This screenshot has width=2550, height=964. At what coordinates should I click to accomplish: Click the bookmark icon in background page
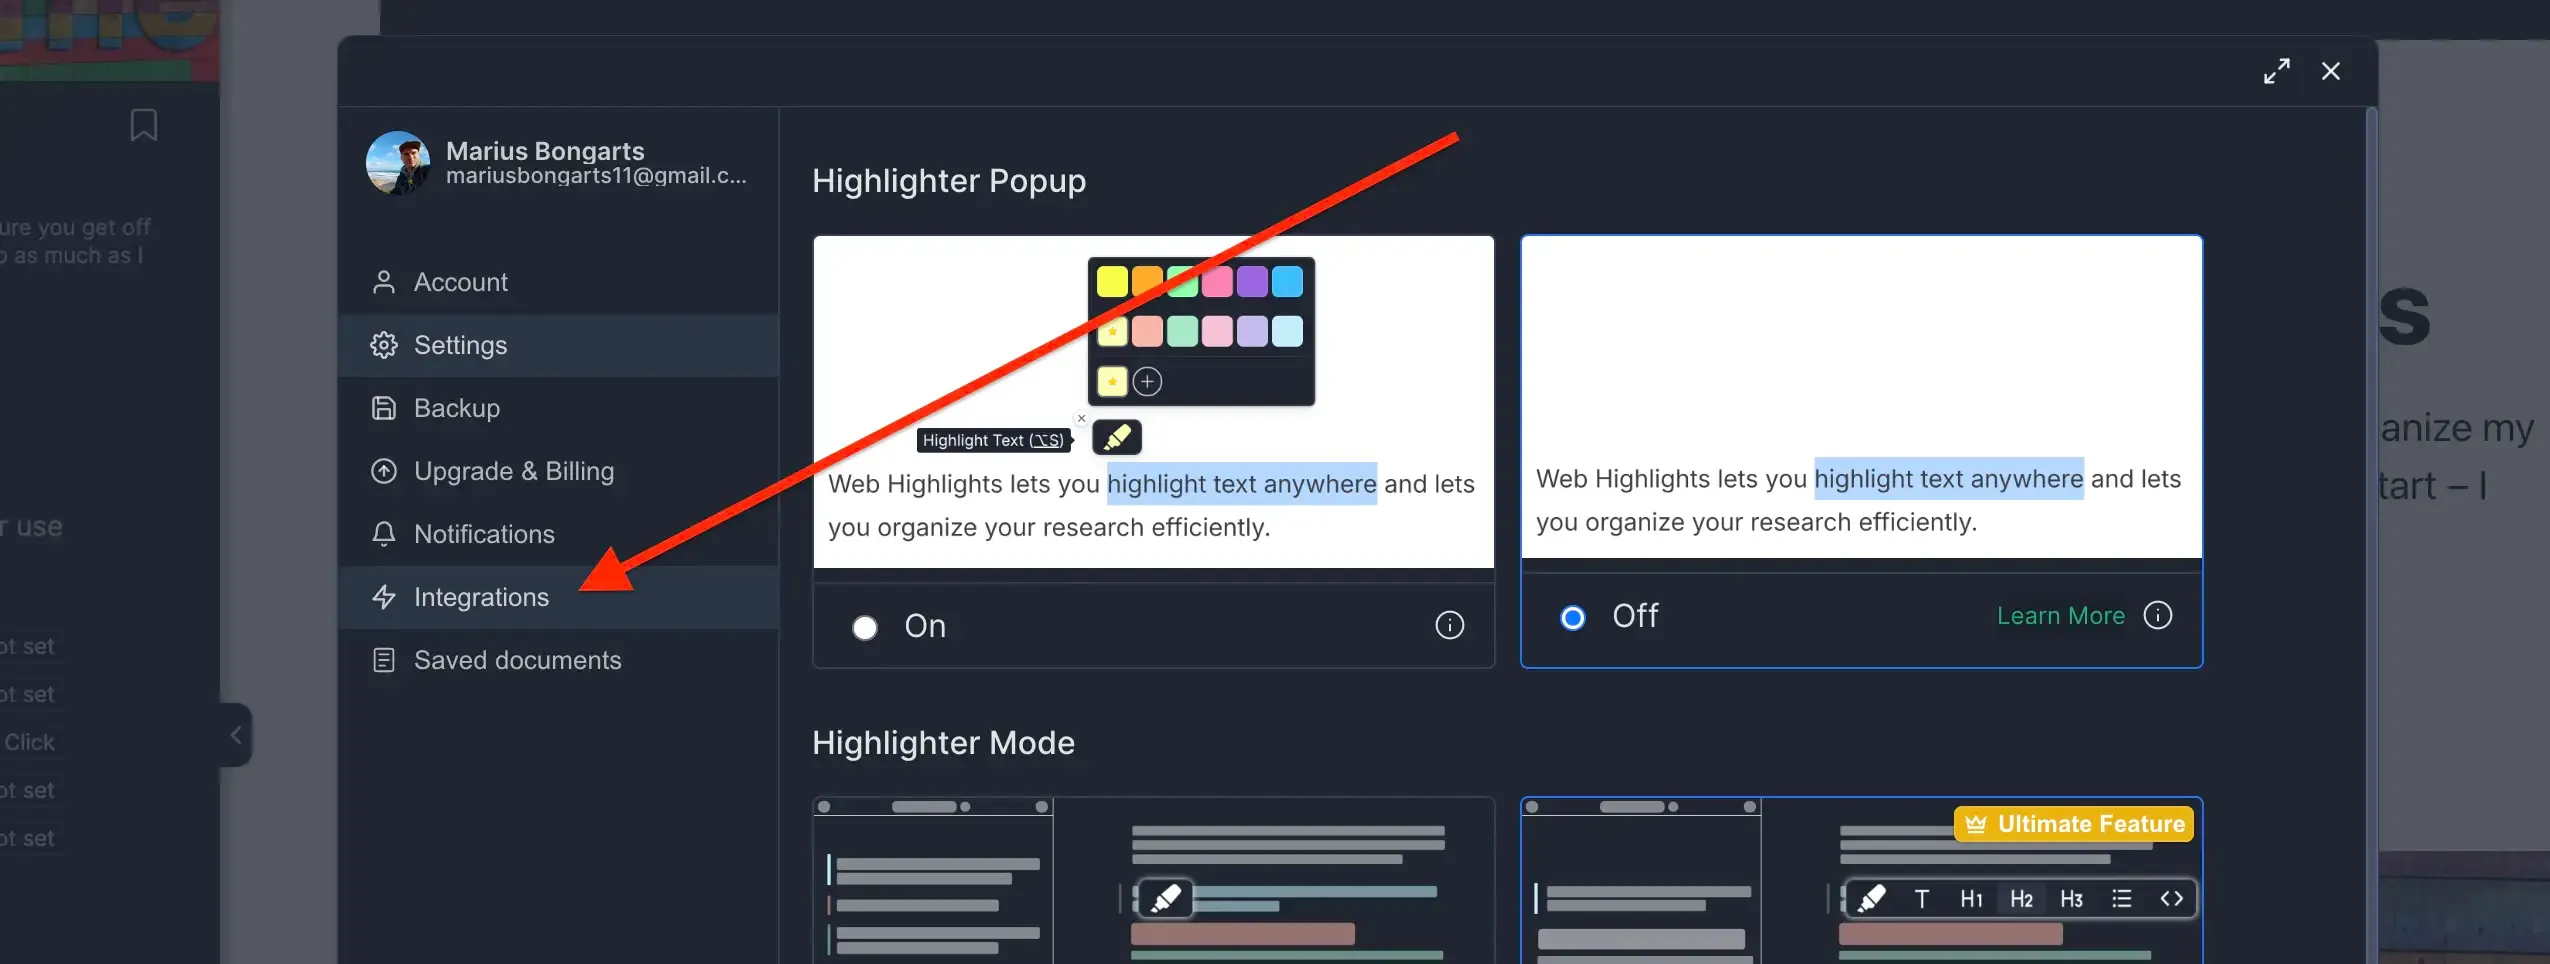click(144, 125)
